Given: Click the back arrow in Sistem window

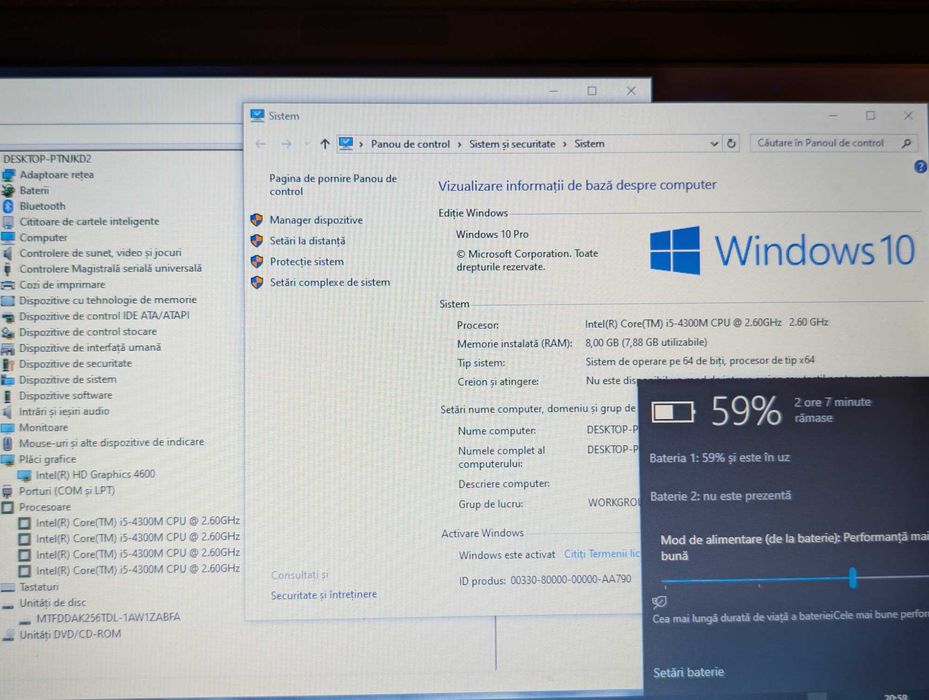Looking at the screenshot, I should click(x=260, y=144).
